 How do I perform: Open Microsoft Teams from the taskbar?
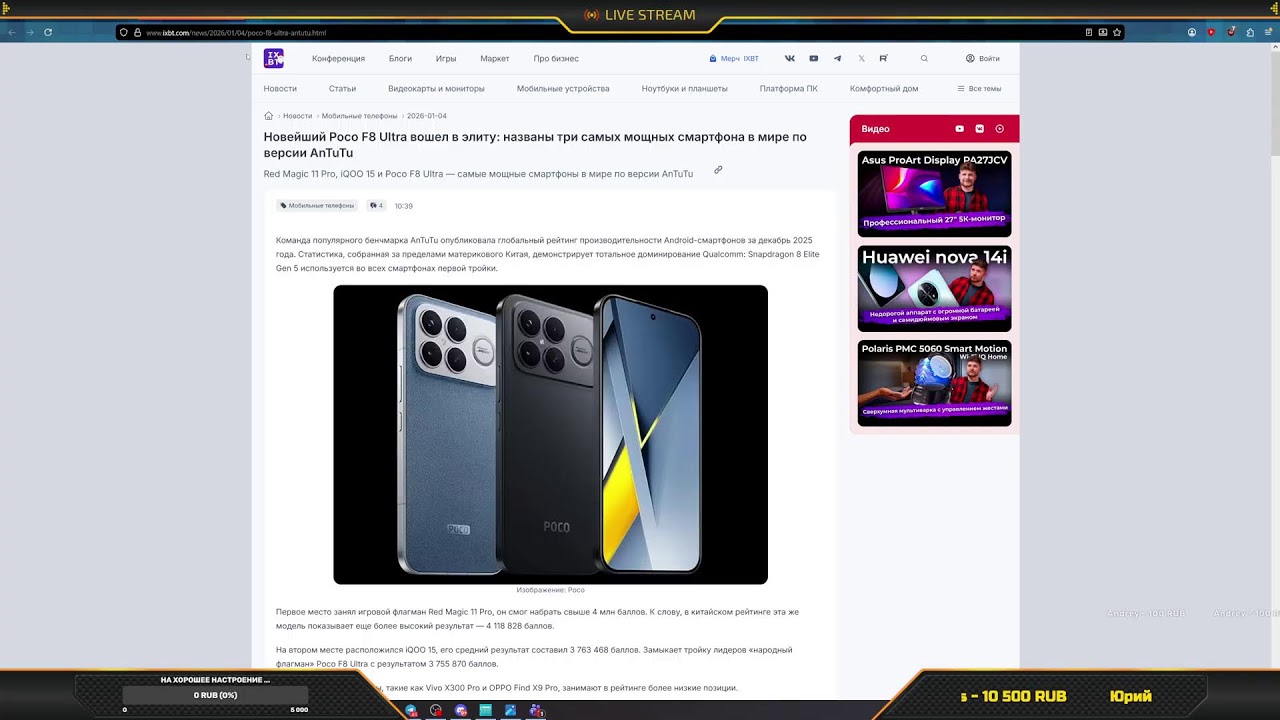(x=536, y=710)
